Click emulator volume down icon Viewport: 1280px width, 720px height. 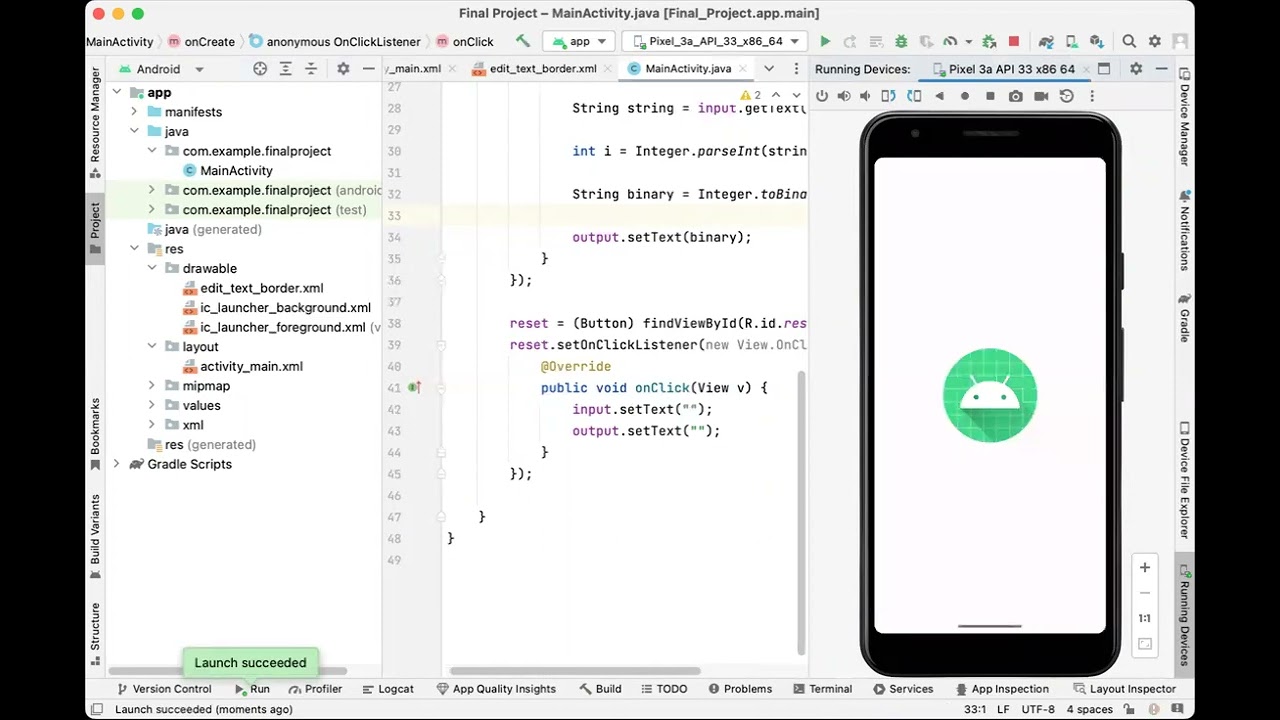point(866,96)
